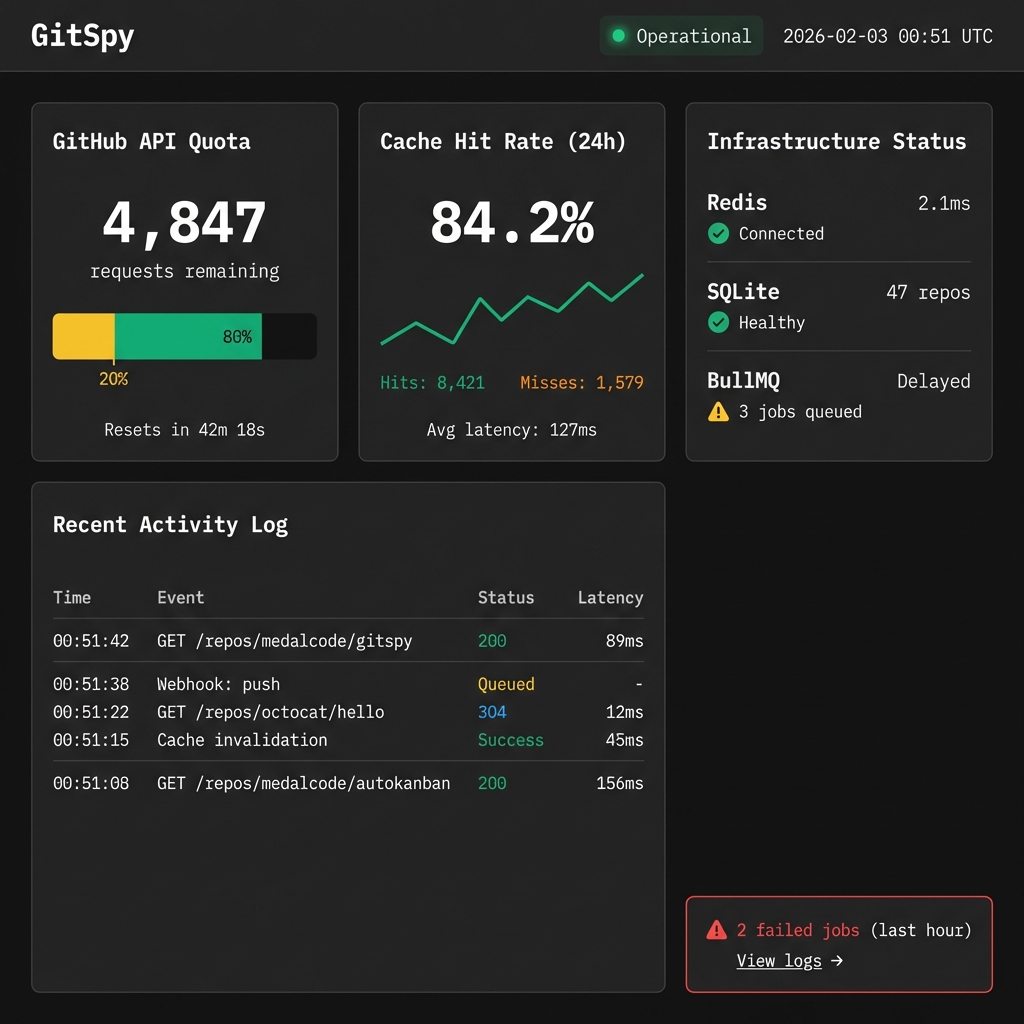Open the View logs link

click(779, 961)
